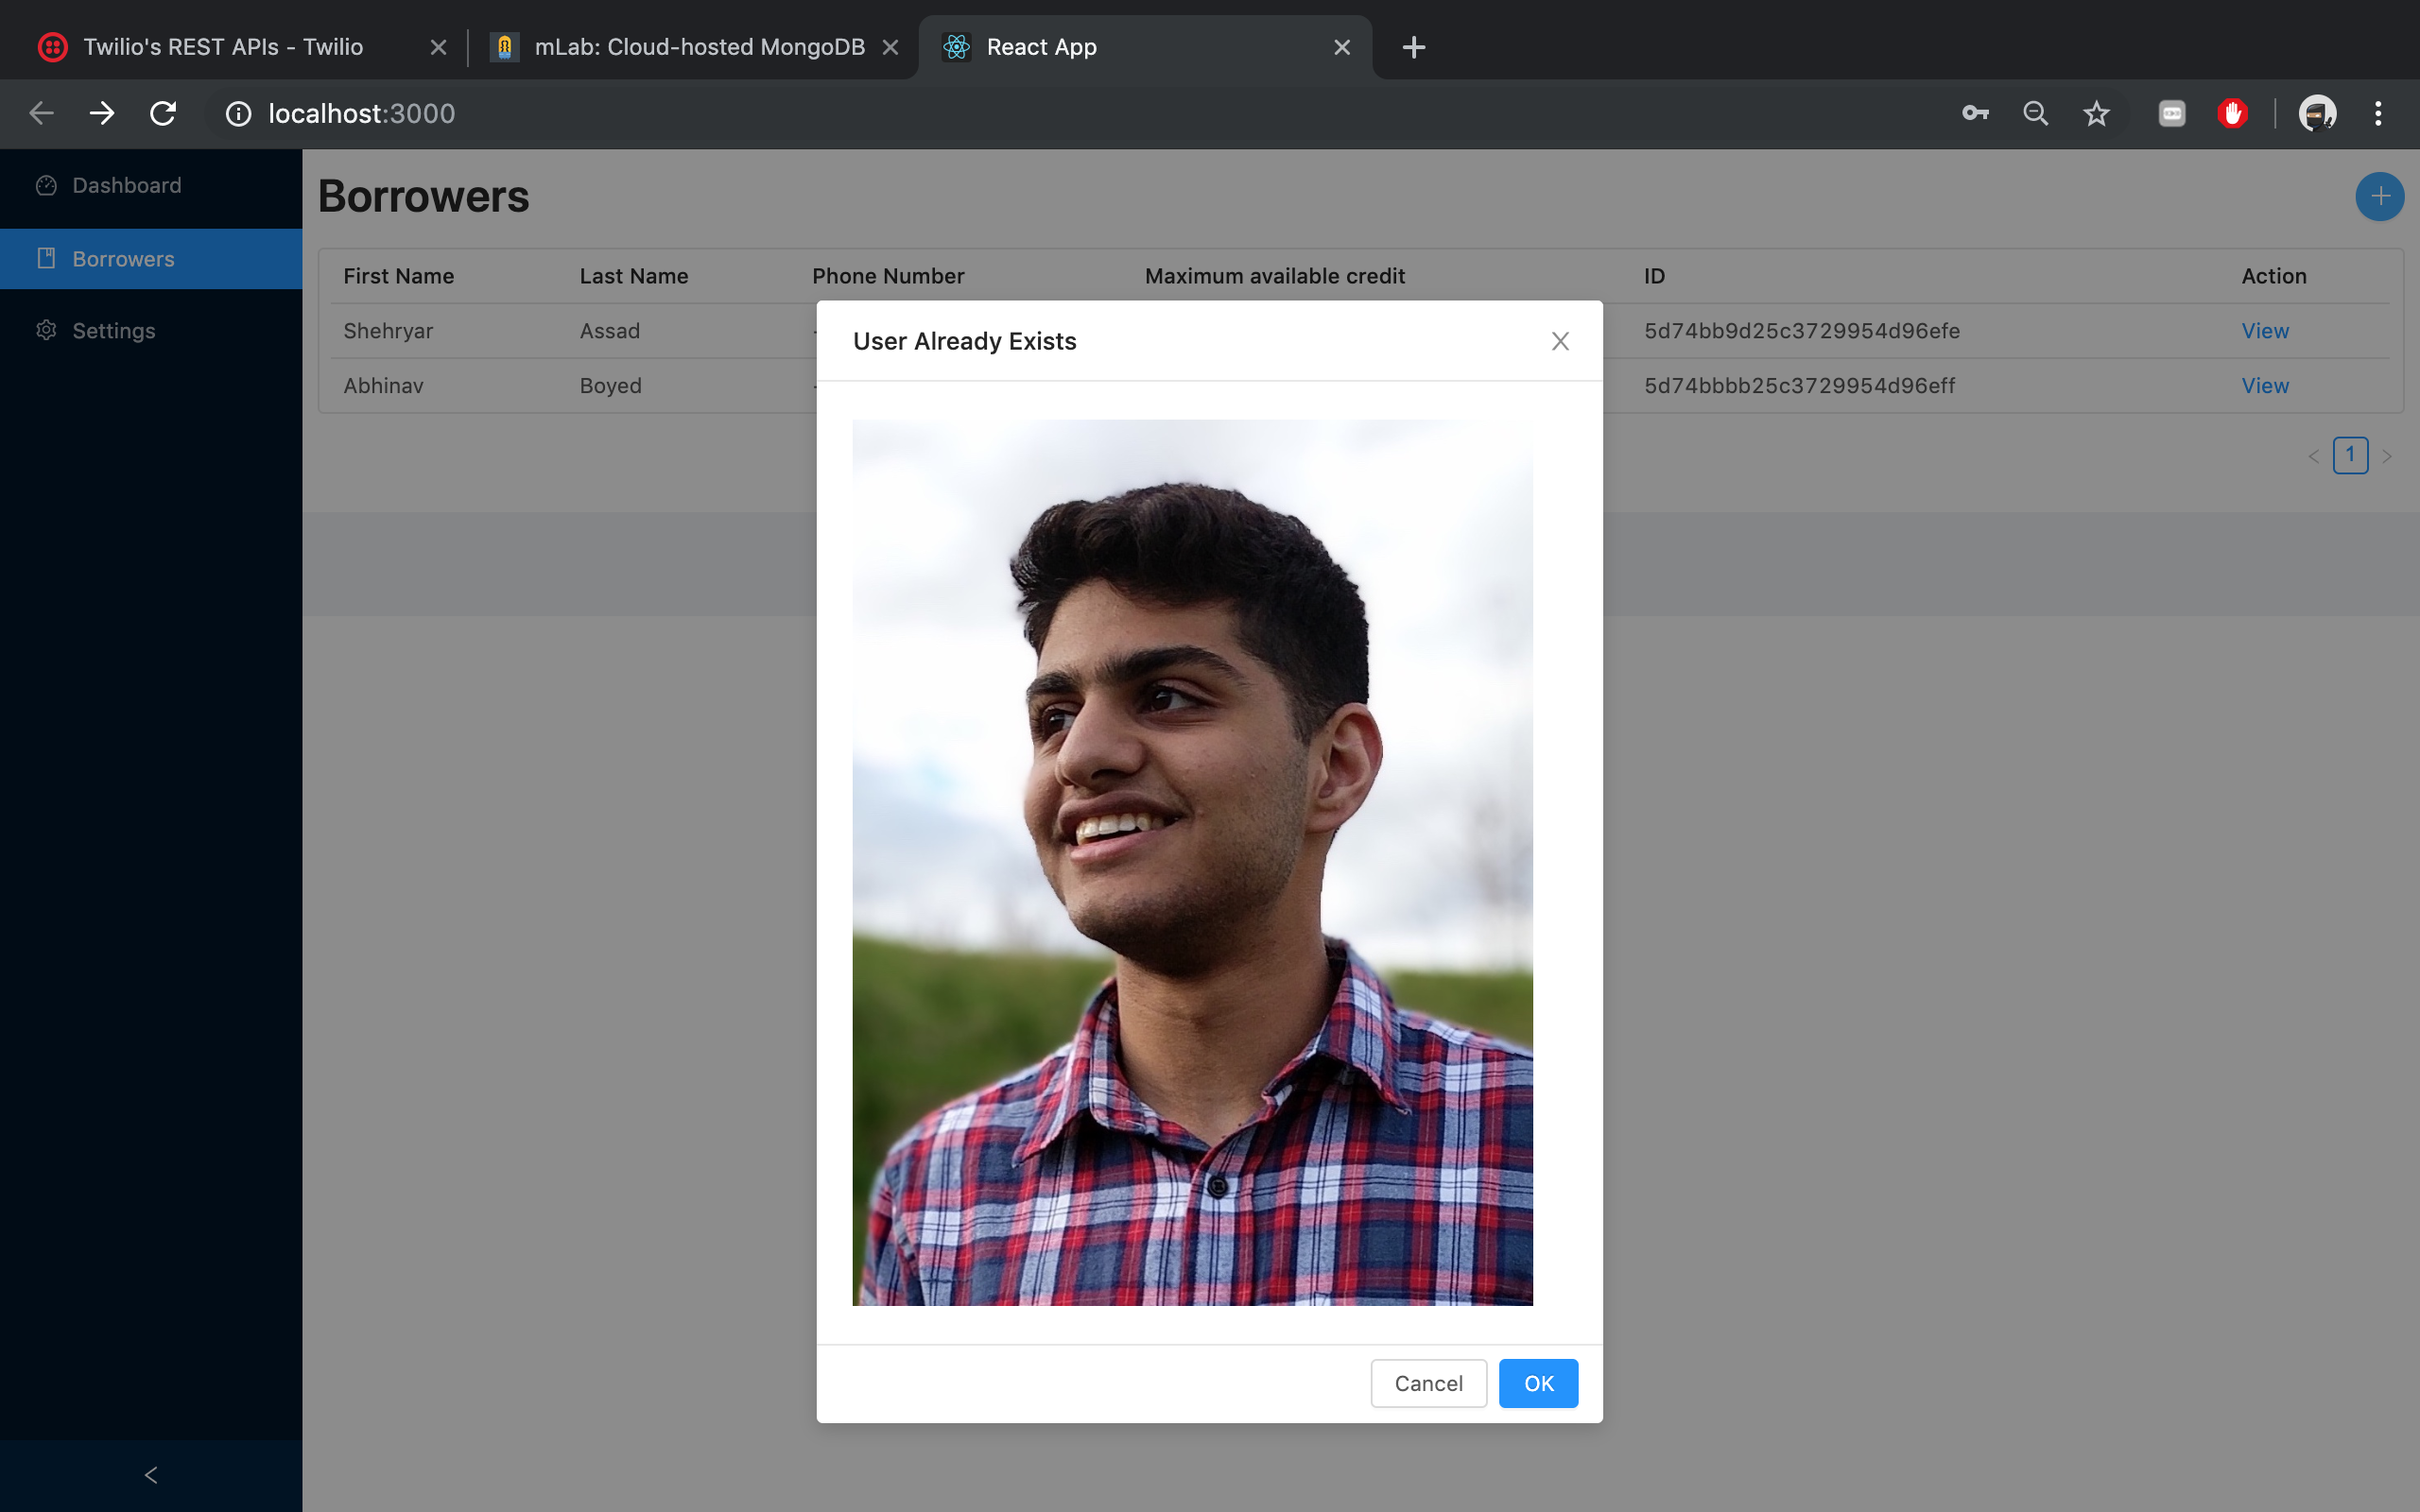Open Settings in the sidebar
The image size is (2420, 1512).
pos(114,331)
